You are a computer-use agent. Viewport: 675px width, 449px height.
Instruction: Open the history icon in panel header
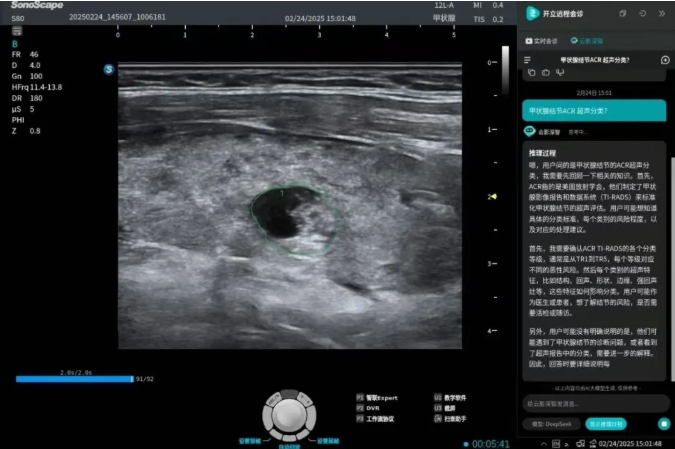(642, 14)
